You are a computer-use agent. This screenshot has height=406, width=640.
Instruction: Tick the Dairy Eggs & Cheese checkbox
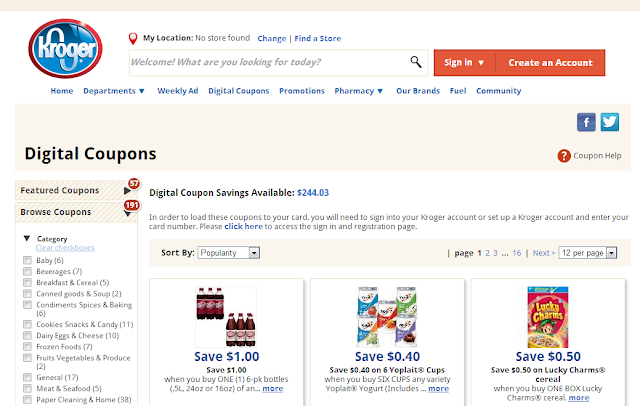click(x=27, y=335)
